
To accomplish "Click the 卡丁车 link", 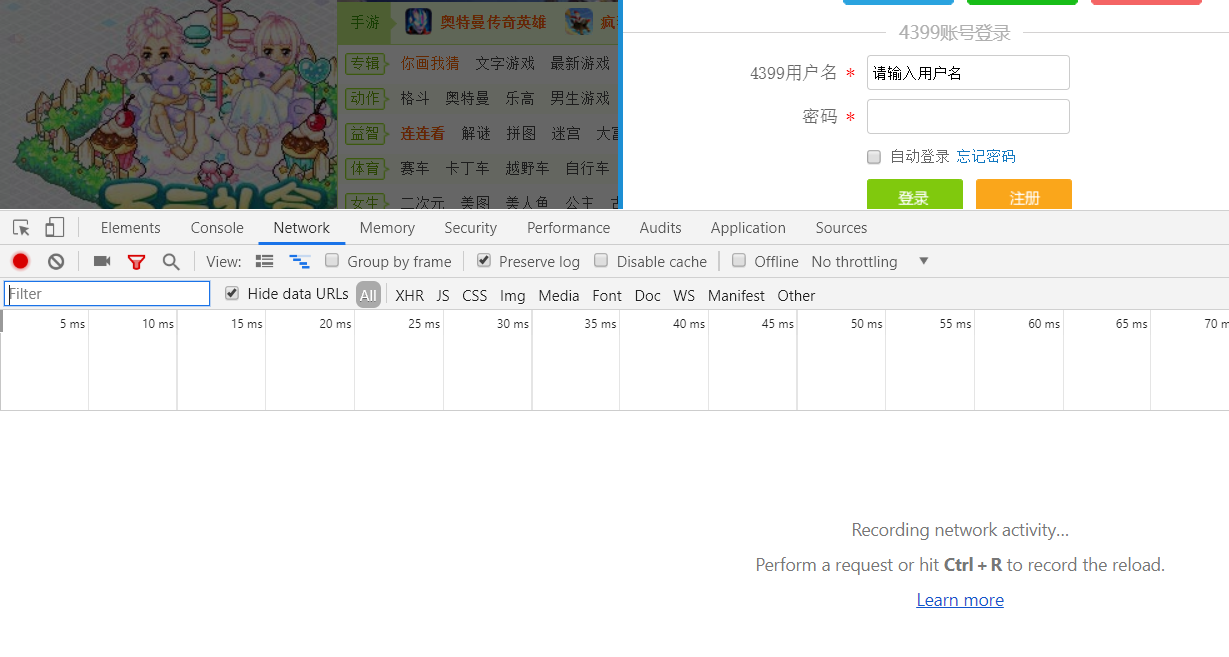I will pyautogui.click(x=467, y=169).
